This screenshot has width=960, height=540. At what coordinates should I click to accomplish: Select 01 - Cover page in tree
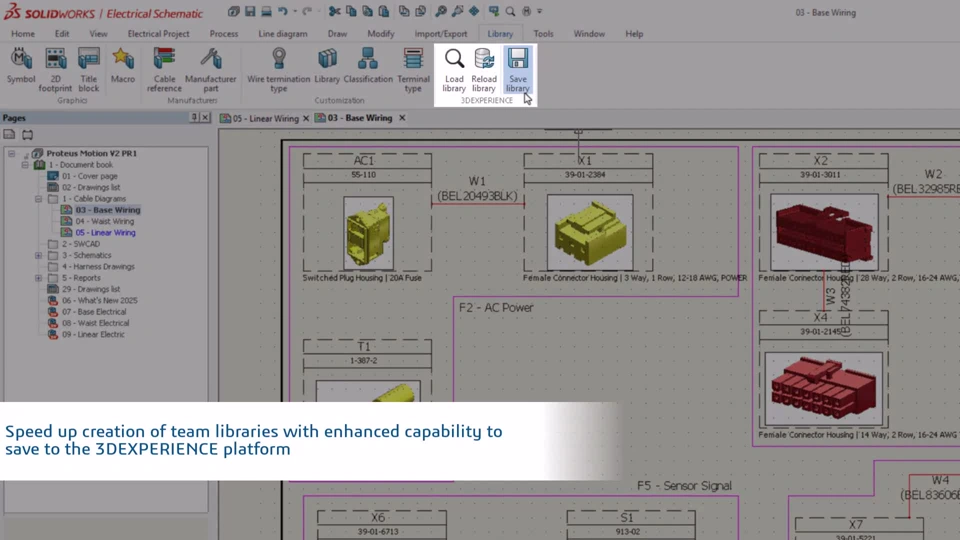click(89, 176)
